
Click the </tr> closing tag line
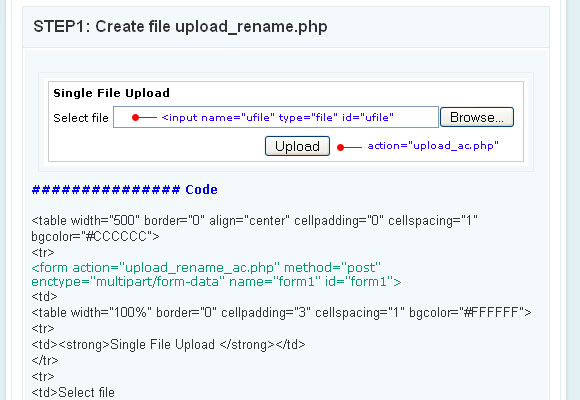click(45, 360)
